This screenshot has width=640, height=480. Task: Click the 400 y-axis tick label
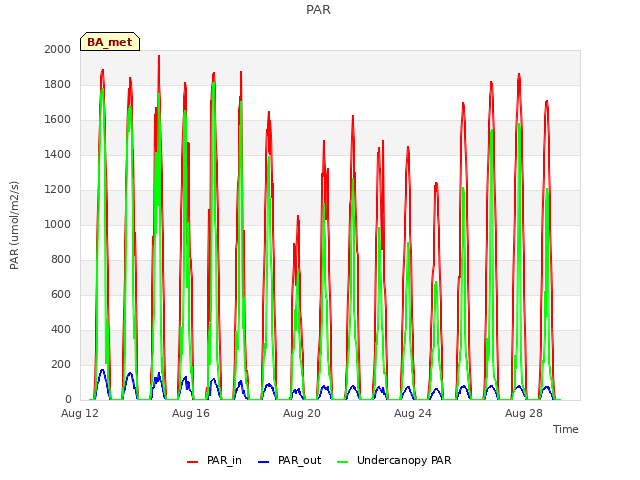(61, 329)
